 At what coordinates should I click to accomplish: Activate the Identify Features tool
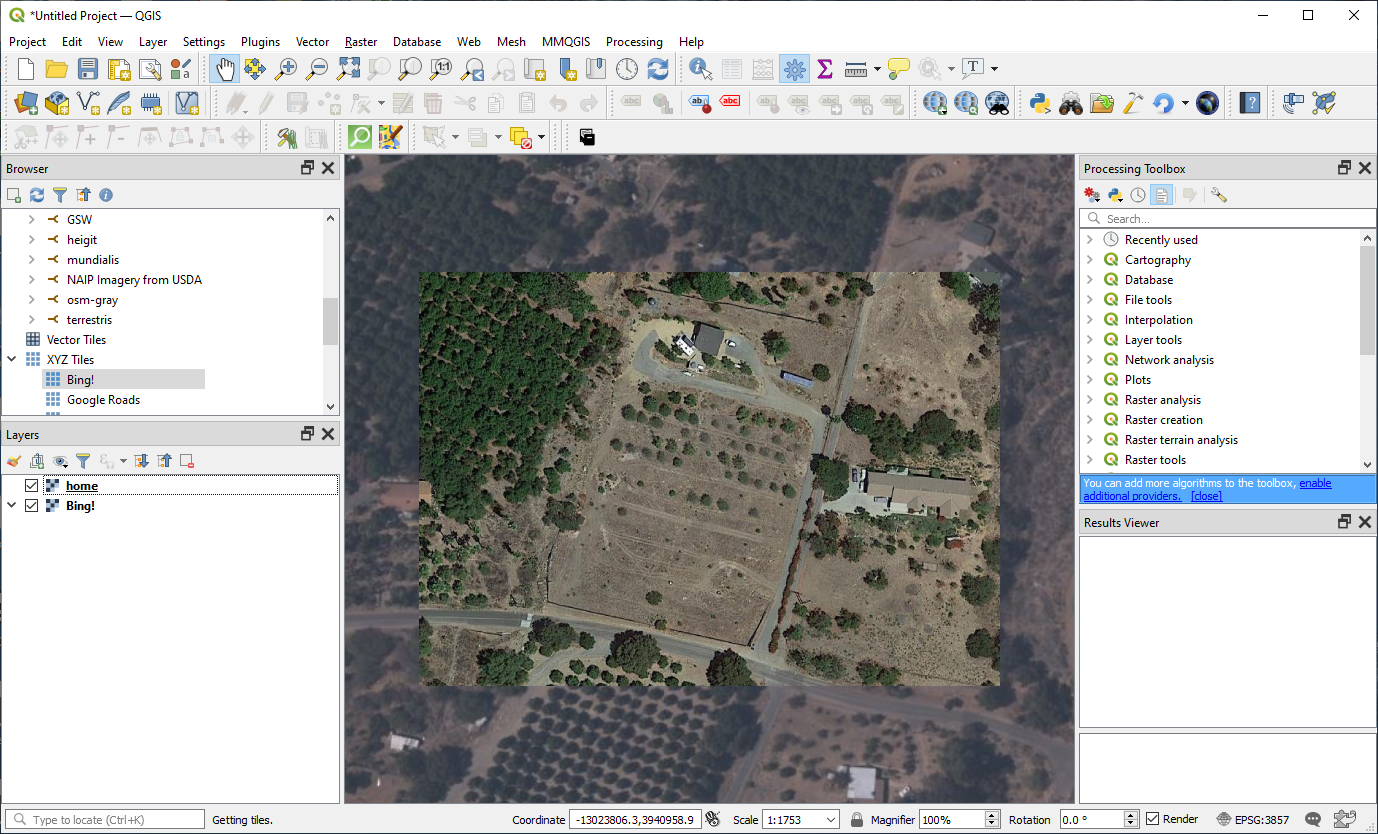701,69
